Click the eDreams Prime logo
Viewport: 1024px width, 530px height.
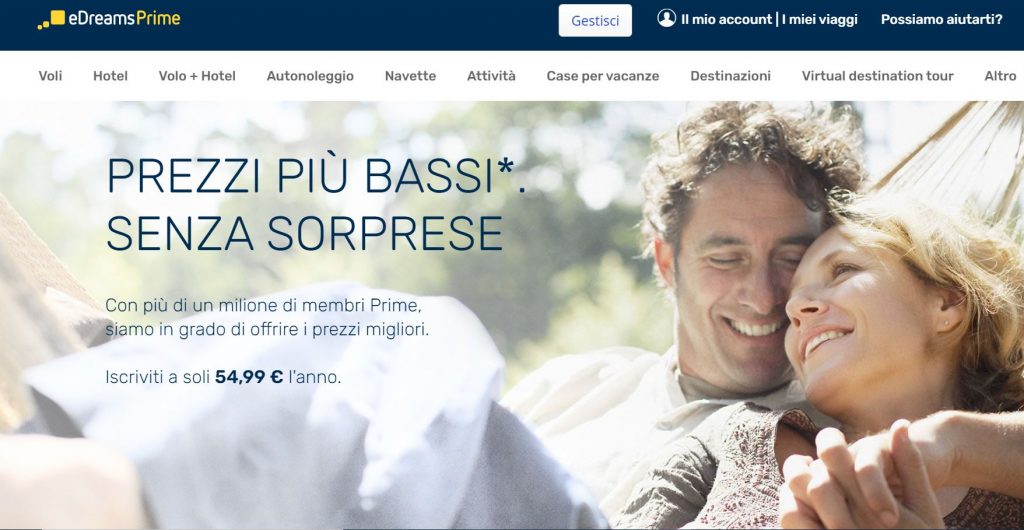(109, 20)
